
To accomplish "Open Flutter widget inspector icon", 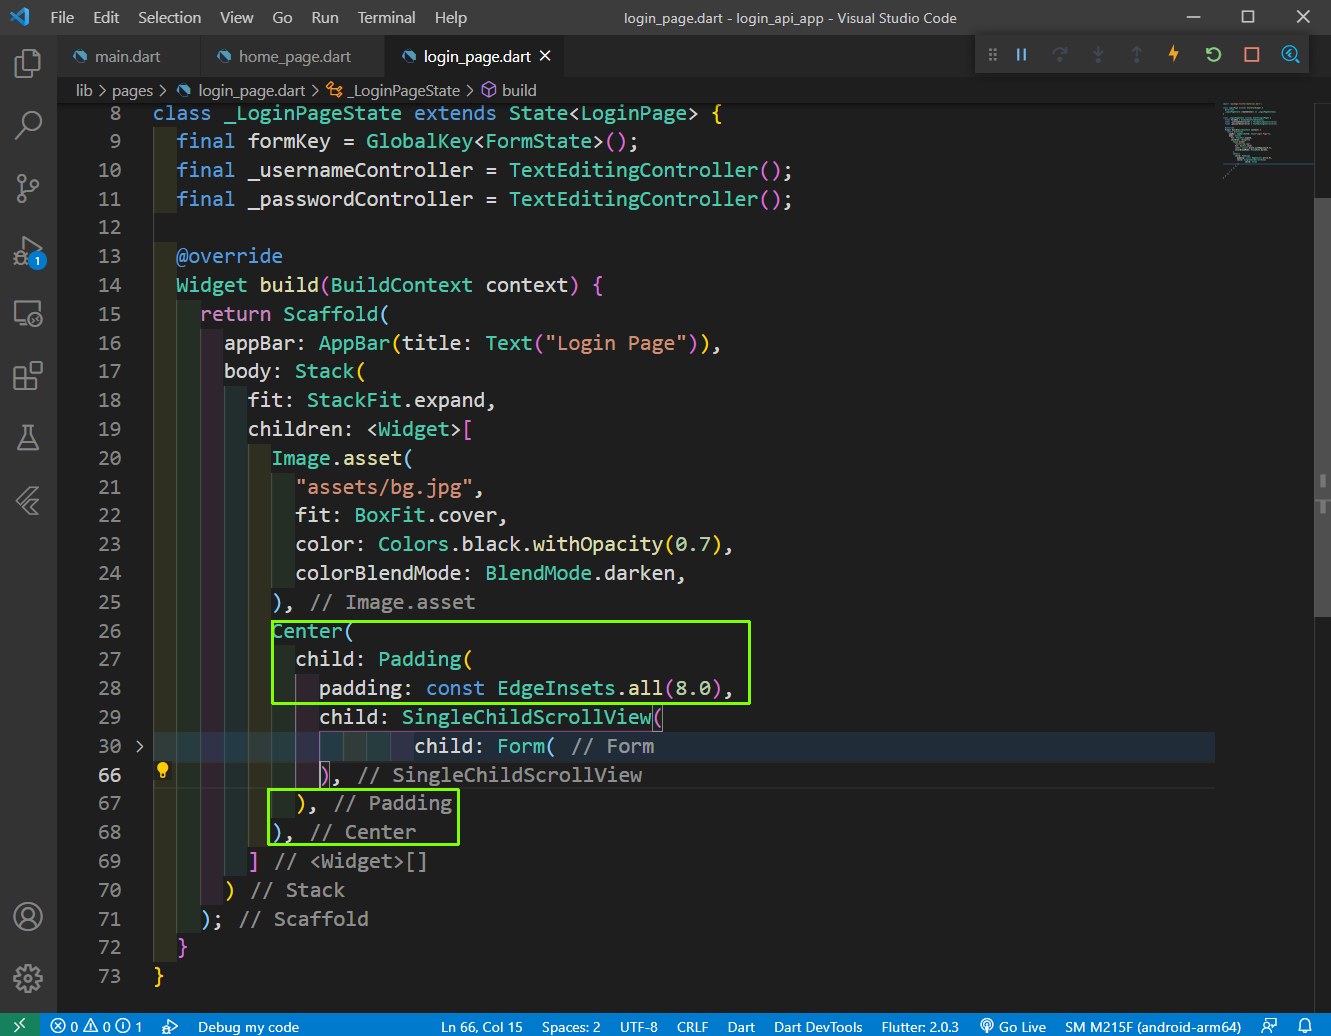I will (1290, 54).
